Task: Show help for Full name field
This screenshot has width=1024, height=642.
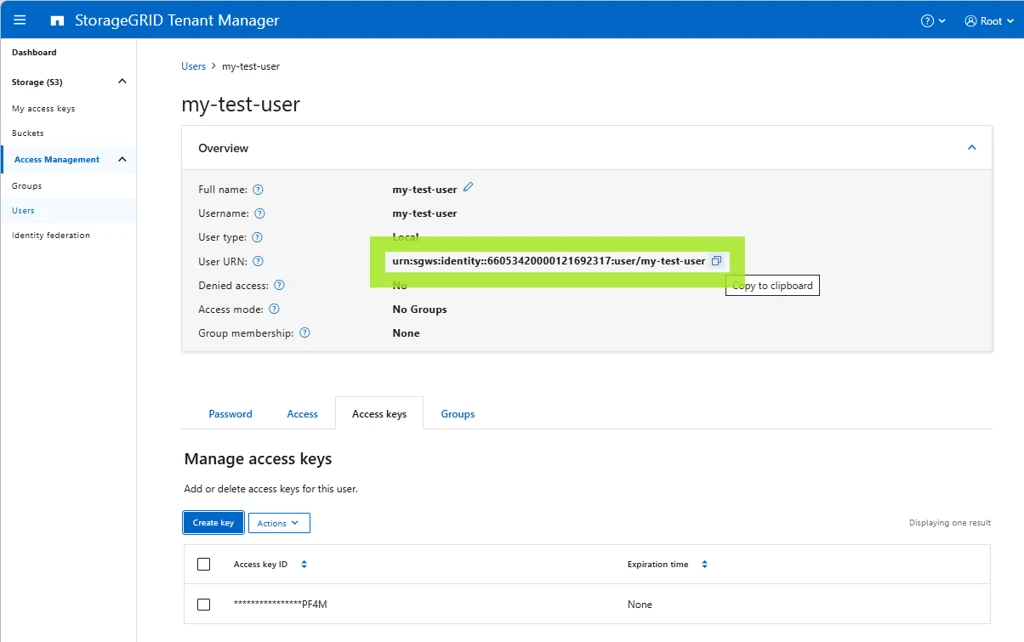Action: coord(258,189)
